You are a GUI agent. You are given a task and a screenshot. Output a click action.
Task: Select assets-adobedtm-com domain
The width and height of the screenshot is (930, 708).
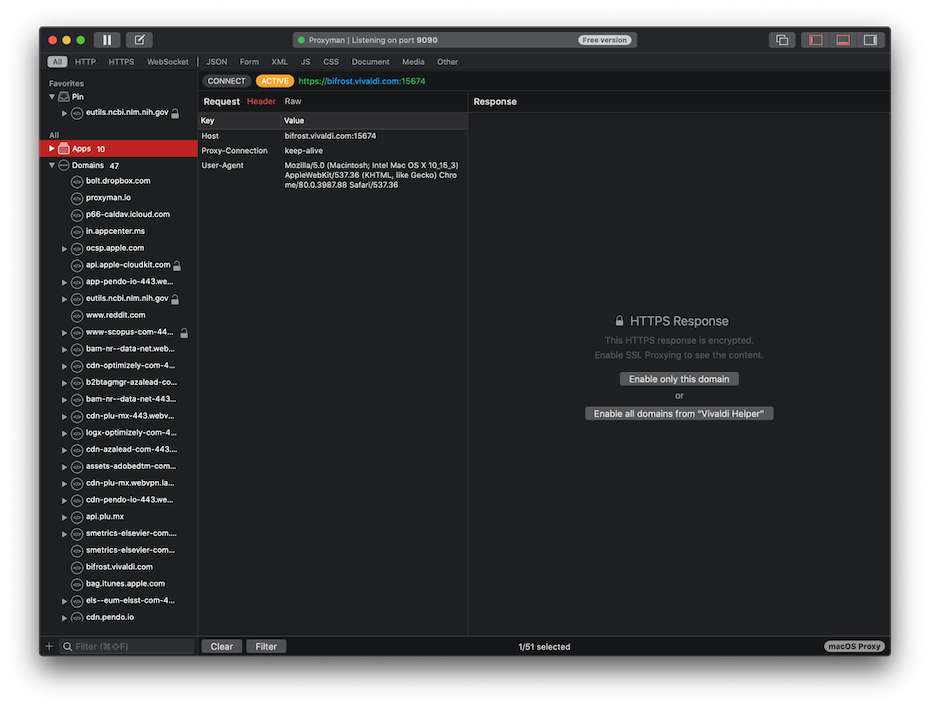click(130, 466)
